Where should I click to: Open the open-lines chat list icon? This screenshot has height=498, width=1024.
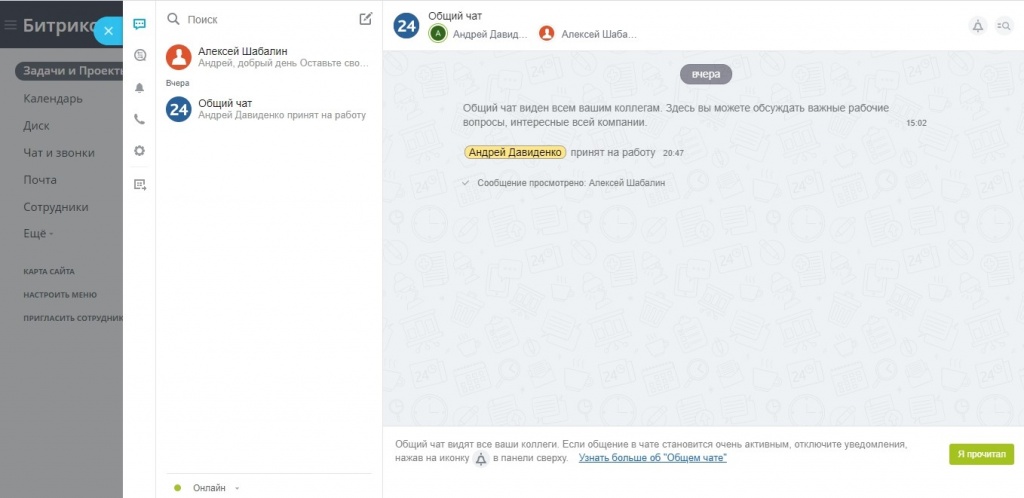pyautogui.click(x=139, y=55)
